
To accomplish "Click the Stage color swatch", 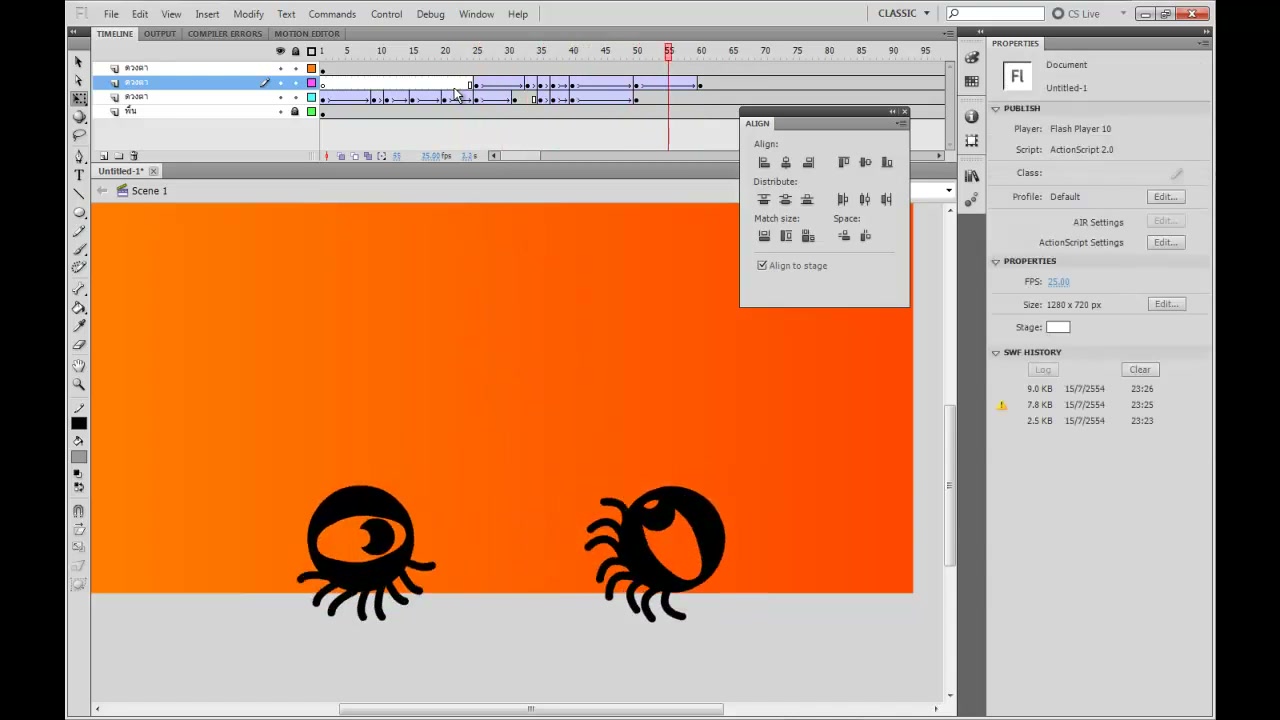I will pos(1058,327).
